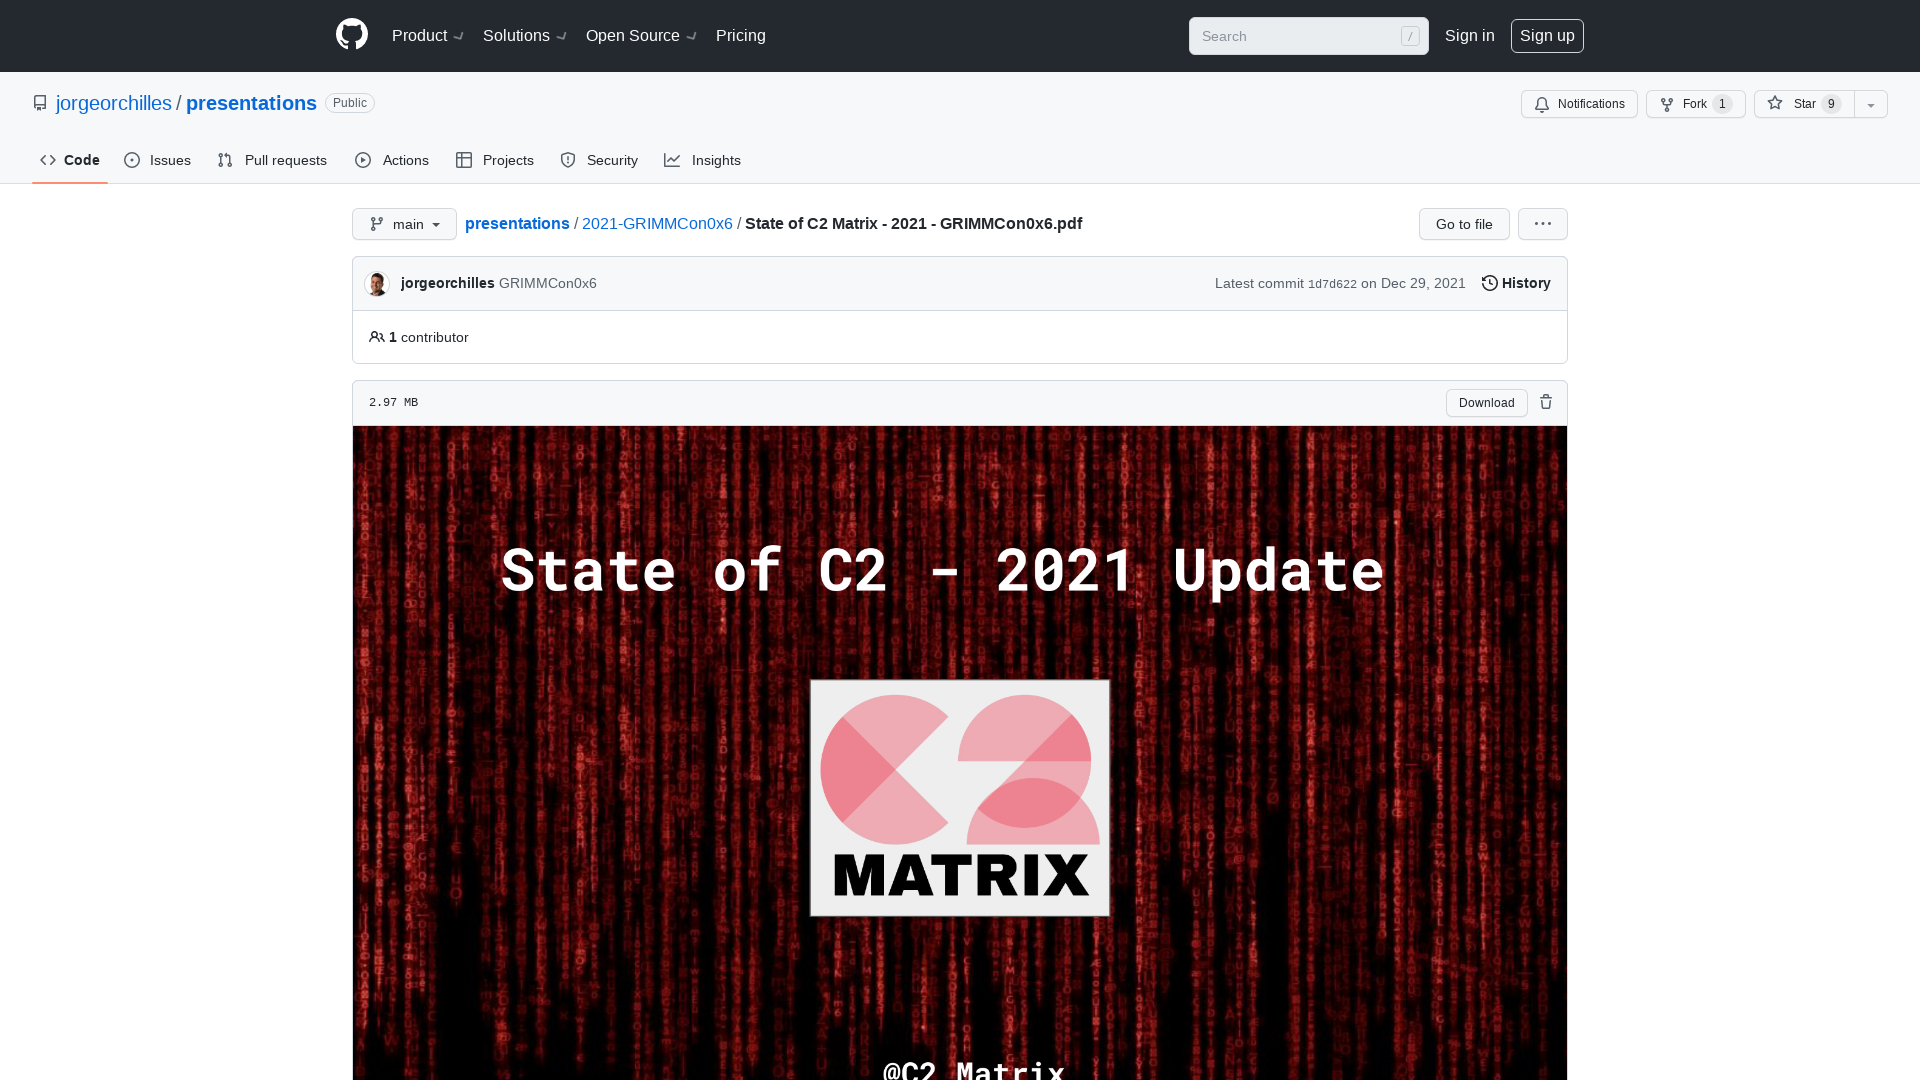1920x1080 pixels.
Task: Switch to the Pull requests tab
Action: (272, 160)
